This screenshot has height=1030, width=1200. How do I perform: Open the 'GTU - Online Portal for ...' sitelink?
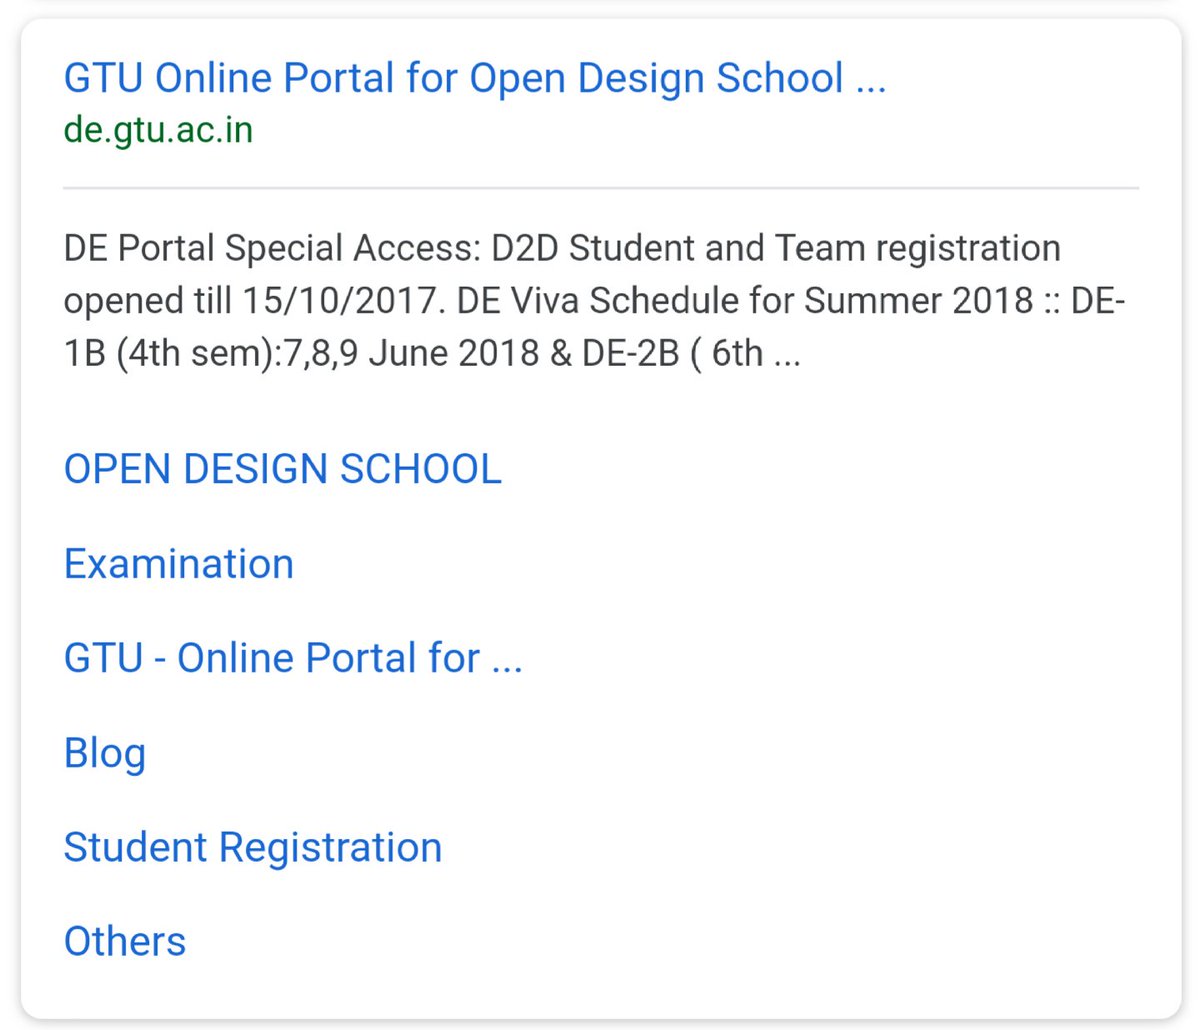pyautogui.click(x=293, y=658)
